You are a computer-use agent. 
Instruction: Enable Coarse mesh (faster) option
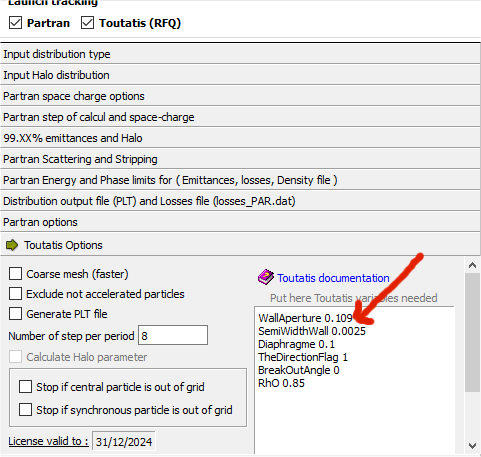[15, 274]
